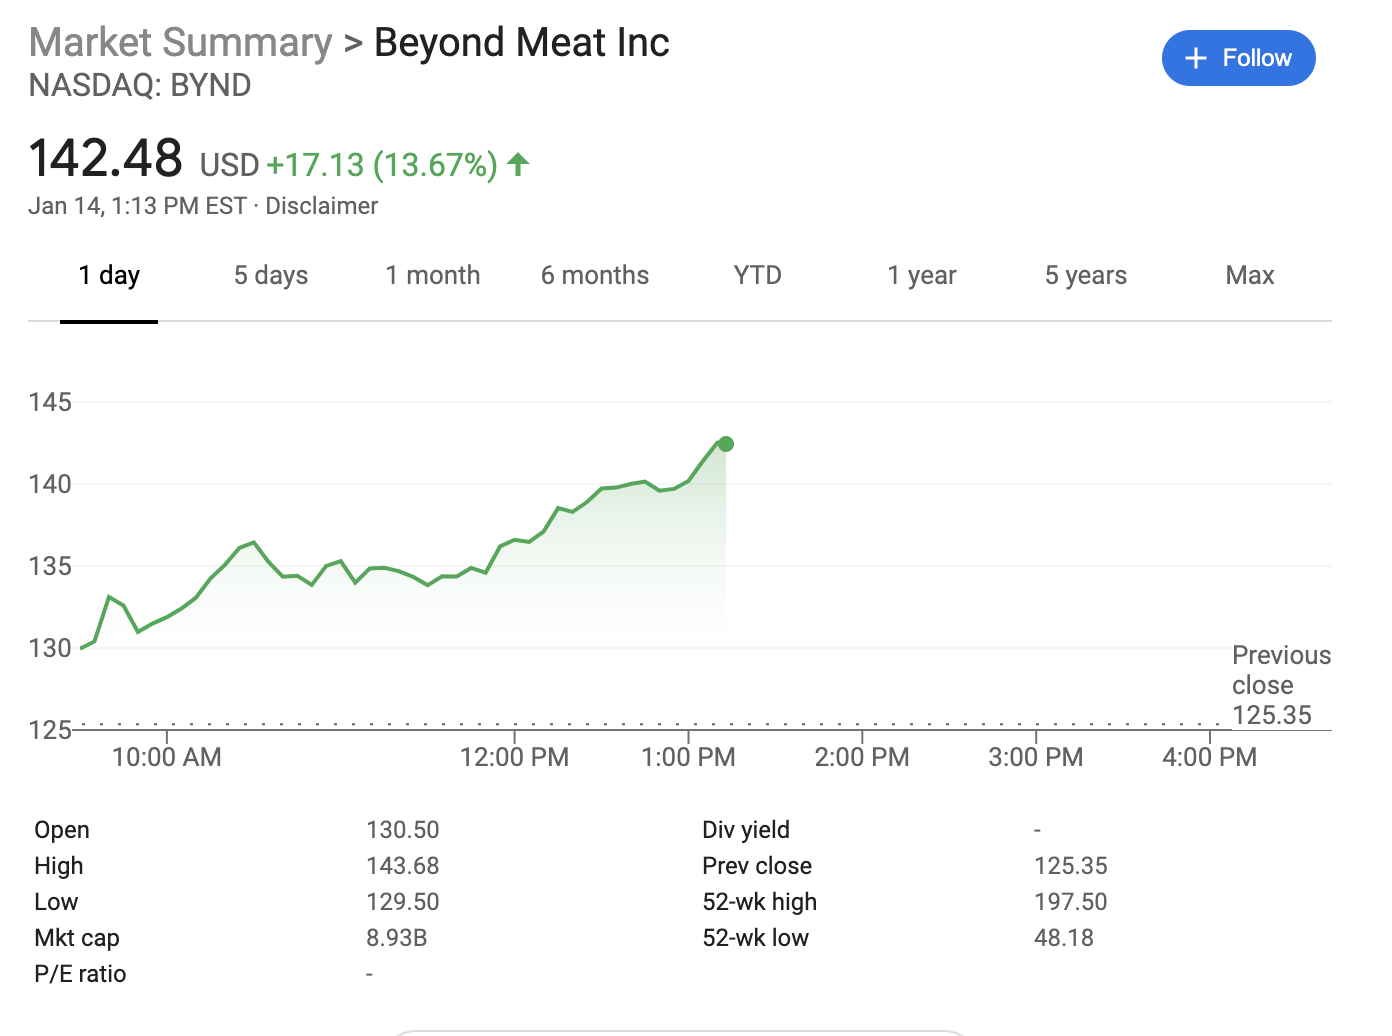Click the Follow button

click(x=1238, y=58)
